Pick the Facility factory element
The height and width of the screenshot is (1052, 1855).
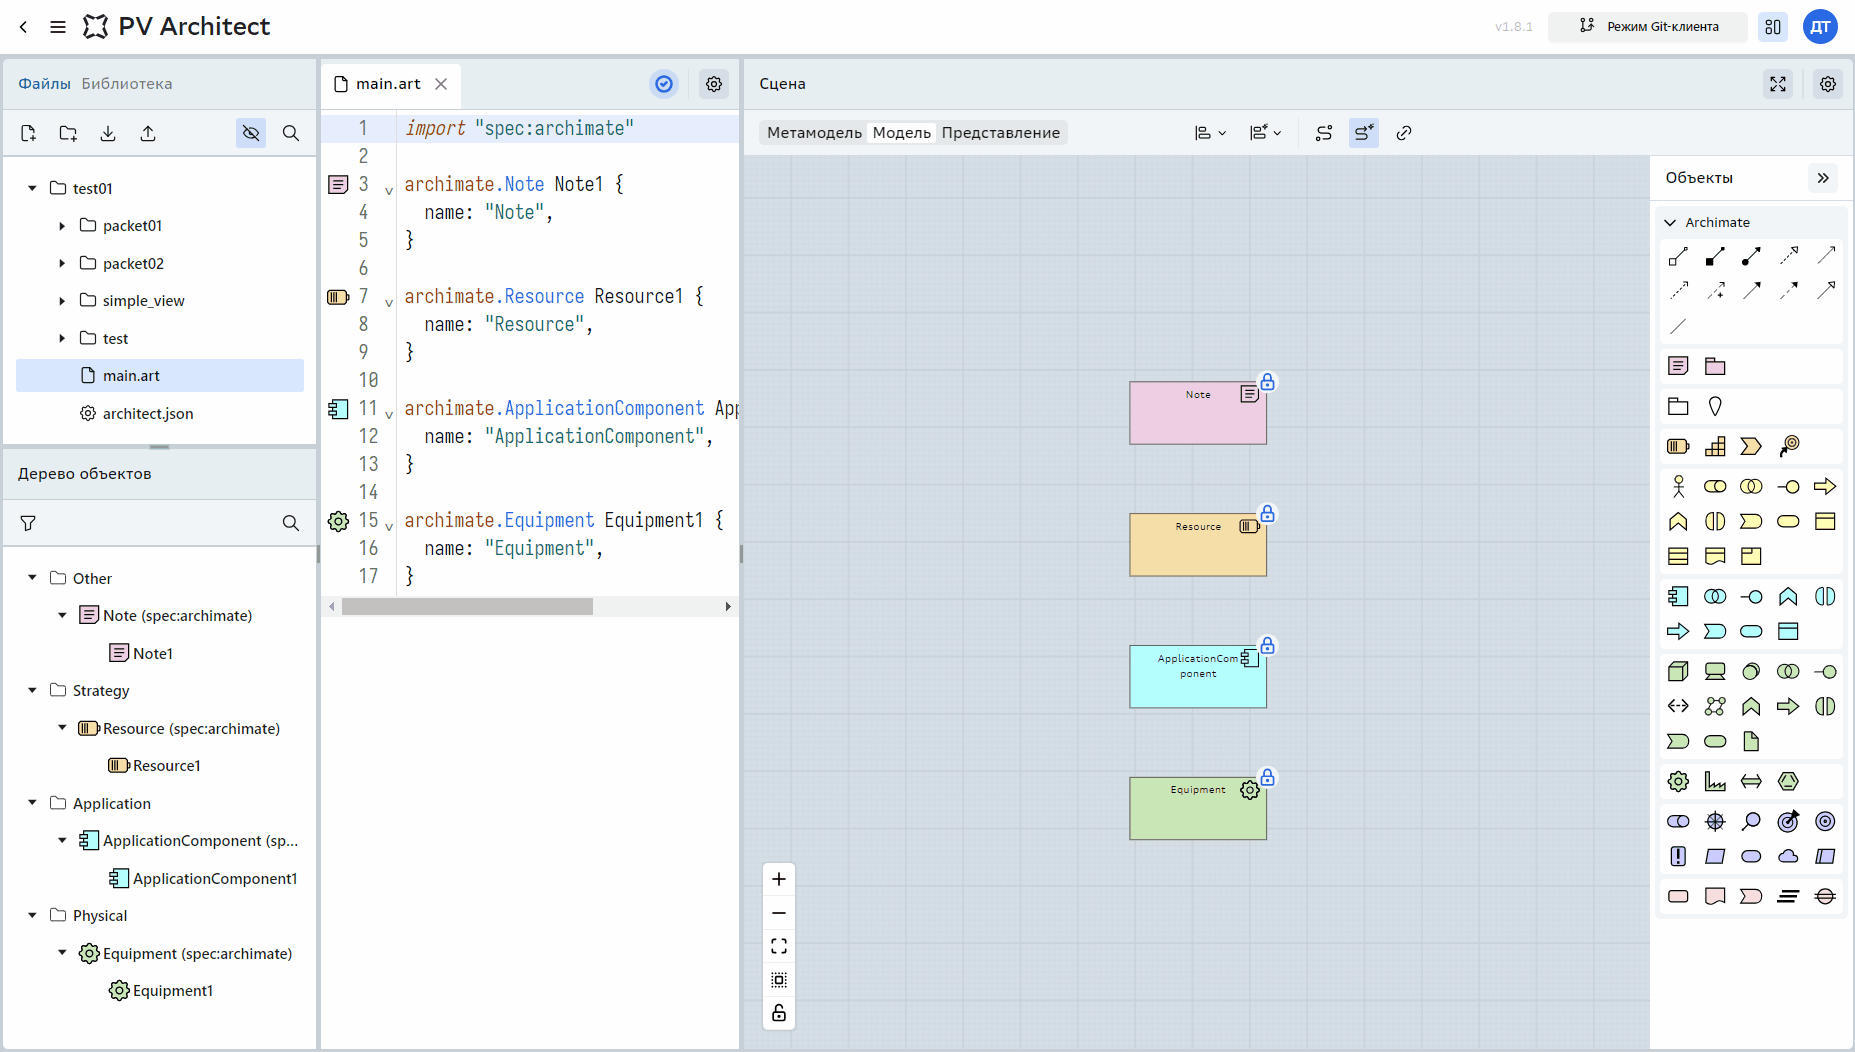point(1715,781)
